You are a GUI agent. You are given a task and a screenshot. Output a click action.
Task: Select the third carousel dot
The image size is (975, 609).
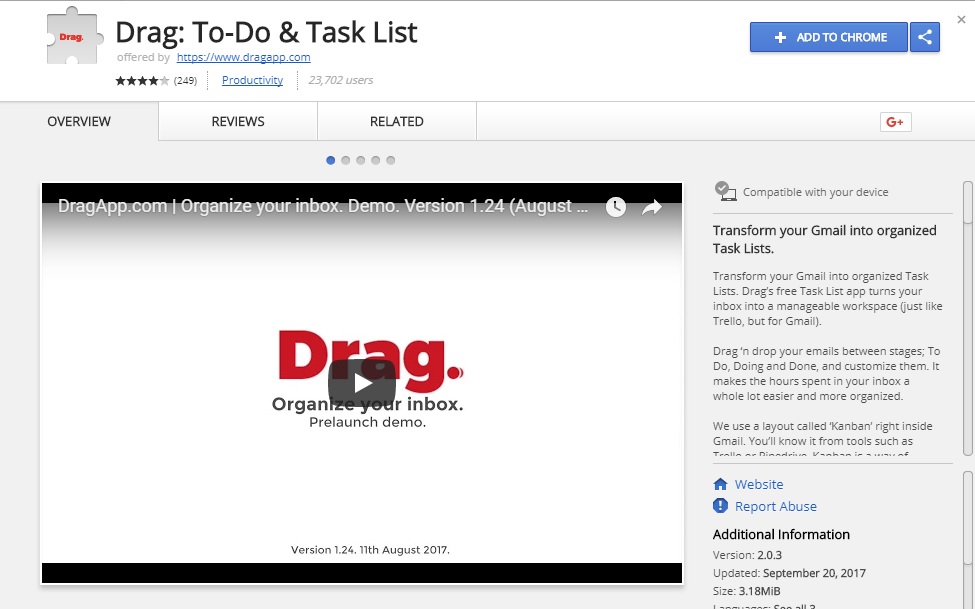click(361, 160)
